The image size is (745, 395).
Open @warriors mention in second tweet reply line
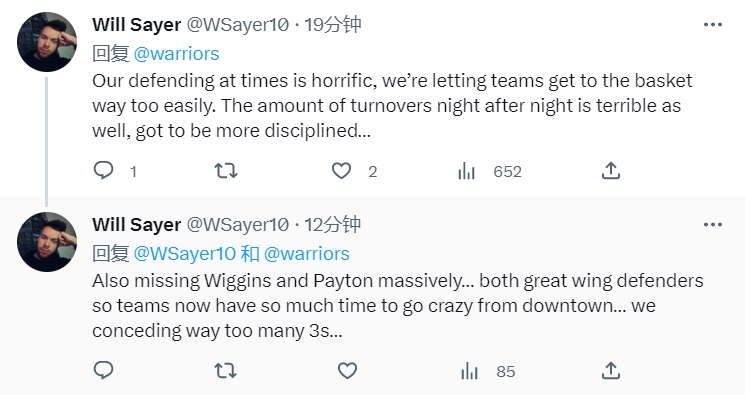pos(306,254)
